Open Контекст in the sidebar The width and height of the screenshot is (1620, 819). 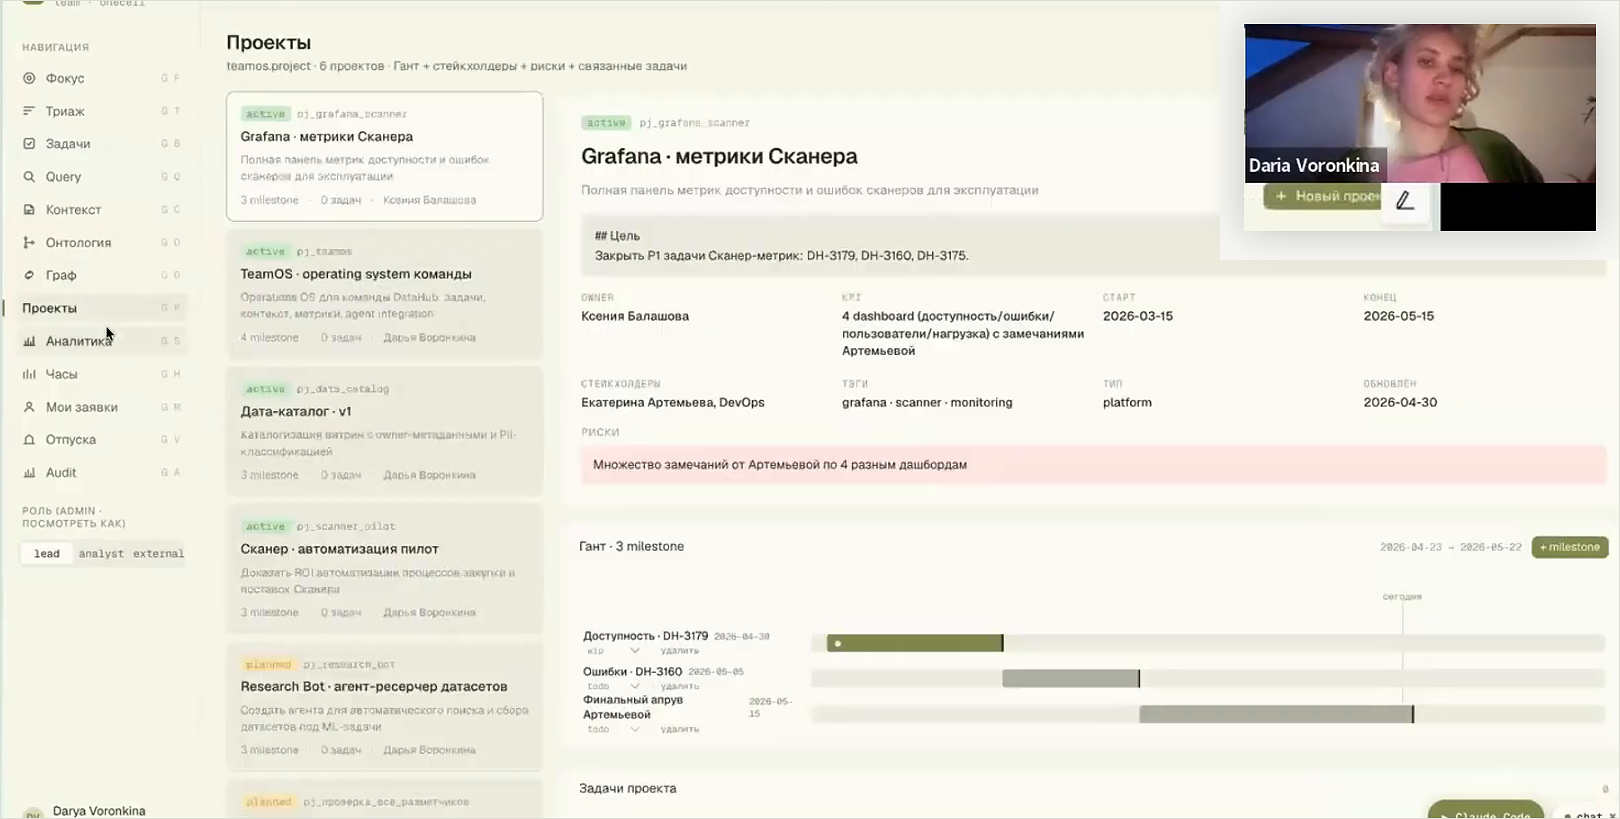(73, 210)
